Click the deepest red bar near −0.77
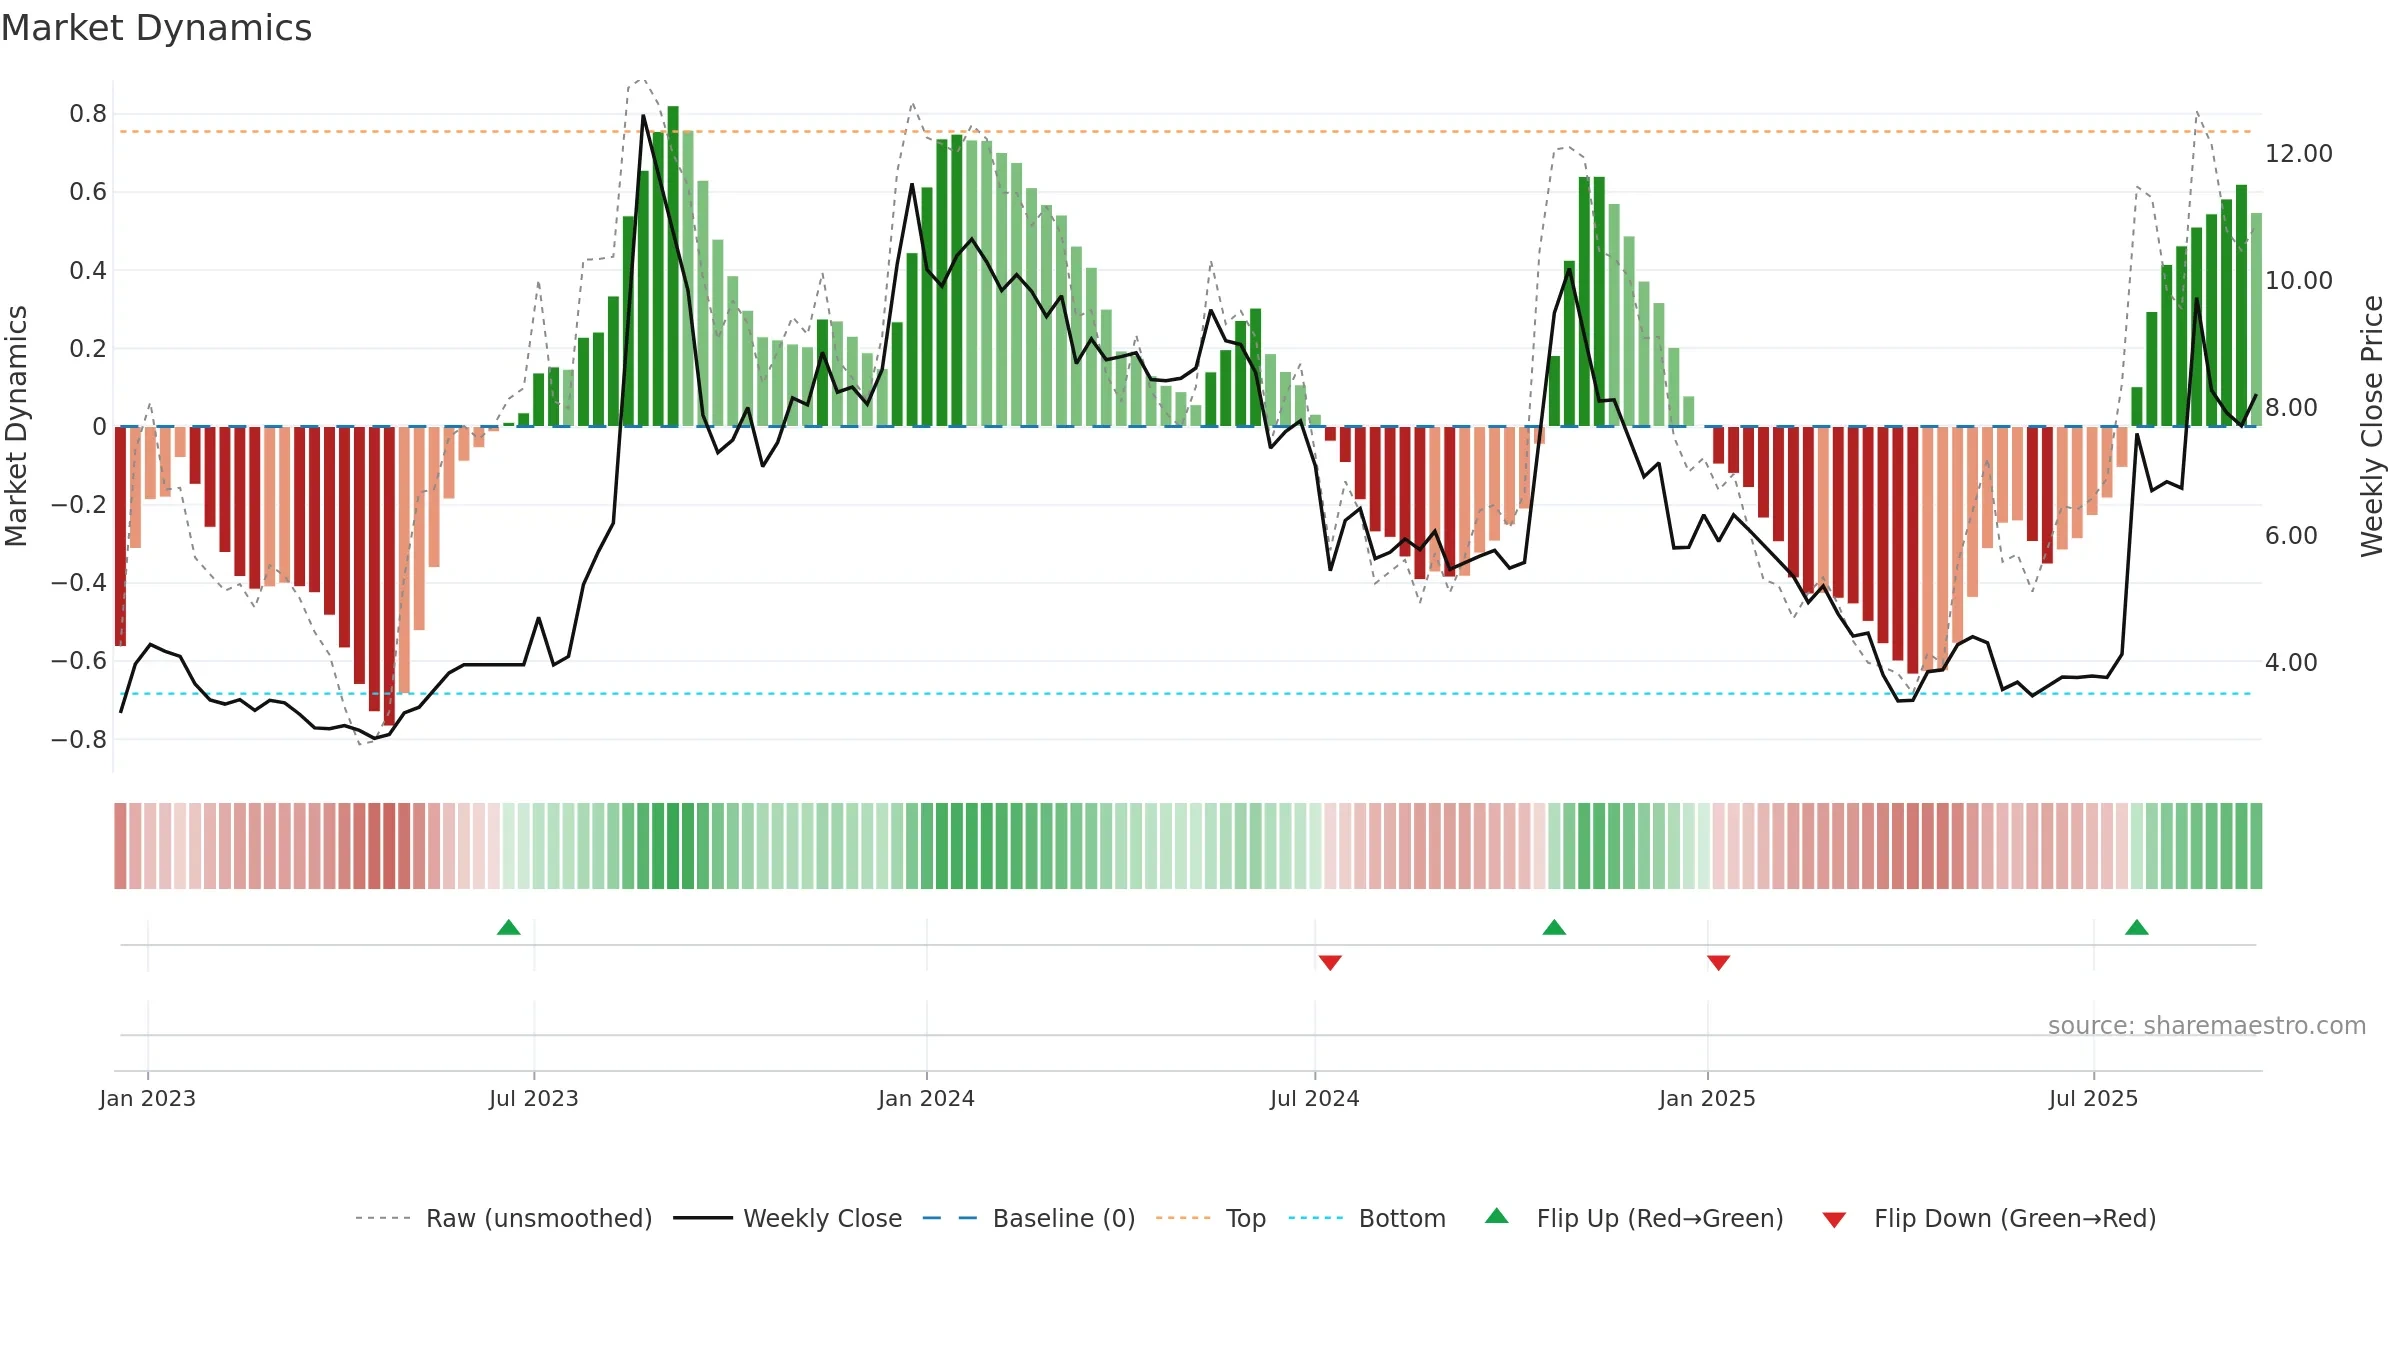The width and height of the screenshot is (2400, 1350). [x=389, y=576]
